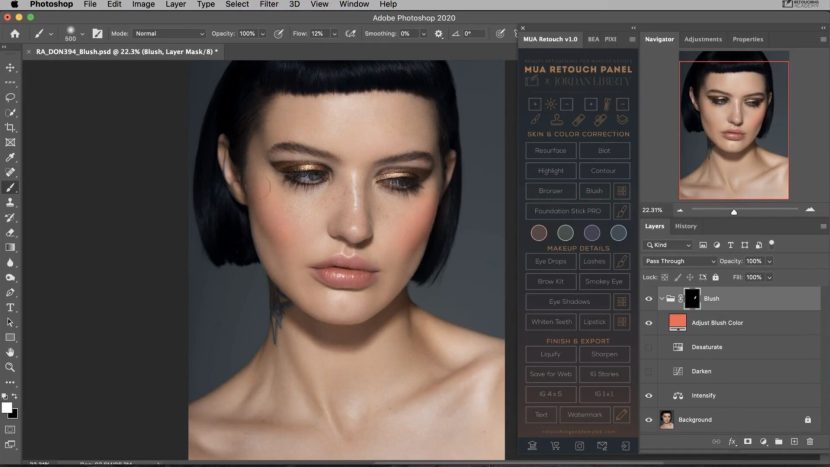
Task: Select the brown foundation color swatch
Action: pyautogui.click(x=539, y=233)
